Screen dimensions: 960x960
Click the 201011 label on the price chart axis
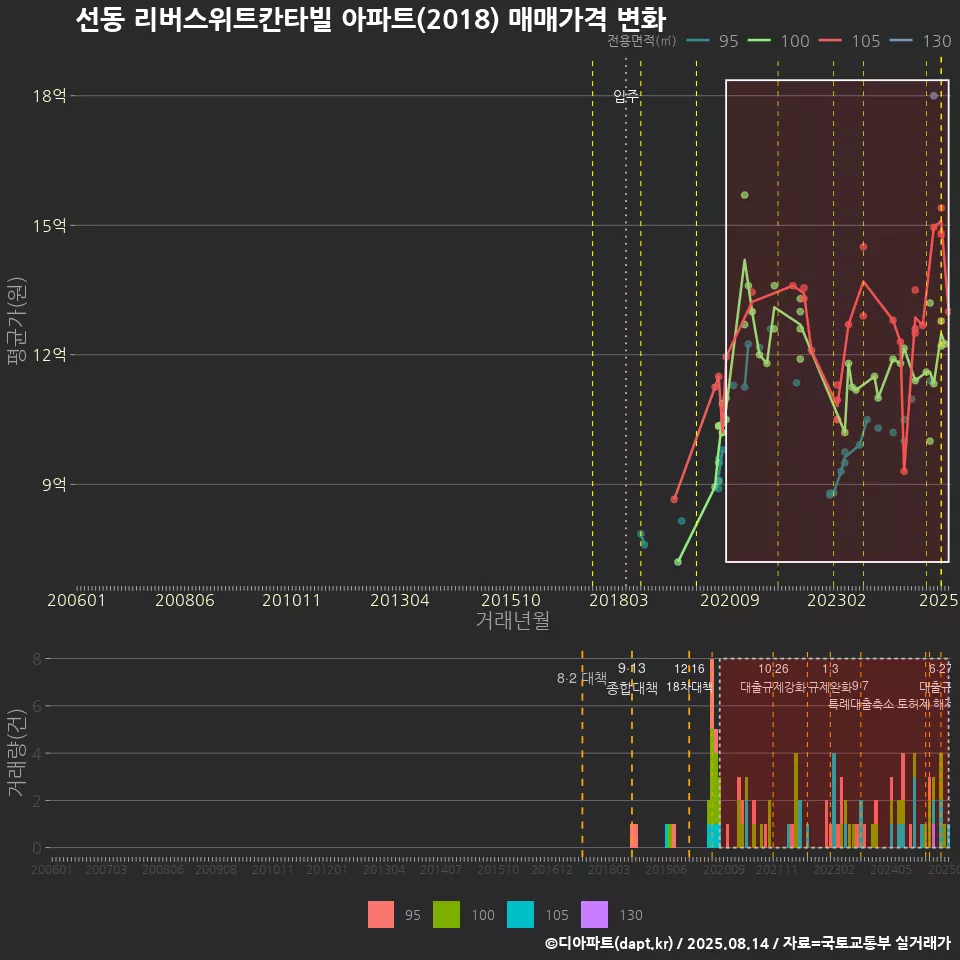point(291,600)
